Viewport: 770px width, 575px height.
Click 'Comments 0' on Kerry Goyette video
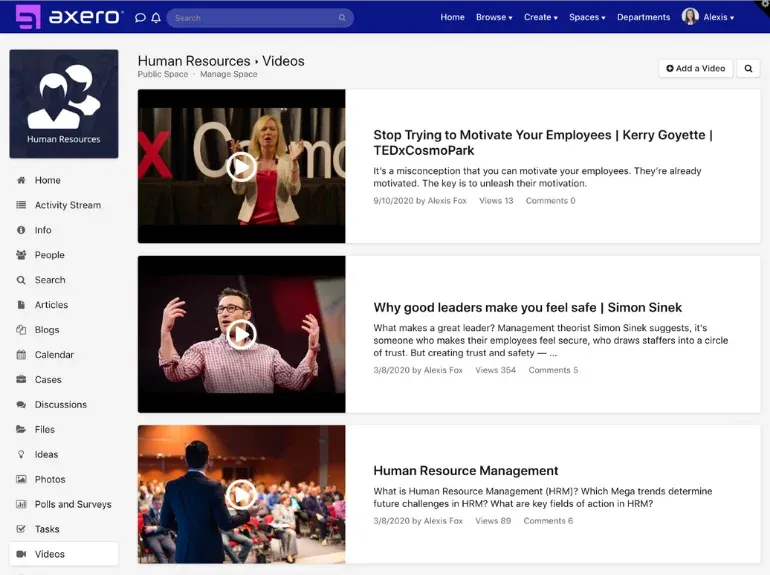click(550, 200)
